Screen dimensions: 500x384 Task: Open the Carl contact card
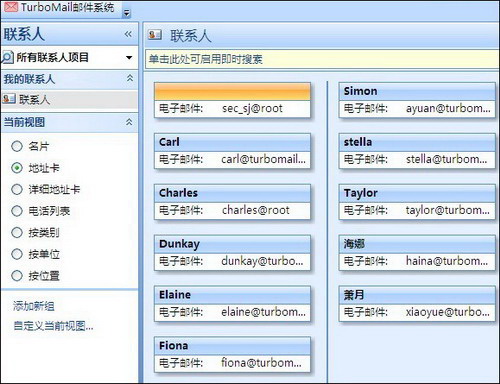[232, 151]
